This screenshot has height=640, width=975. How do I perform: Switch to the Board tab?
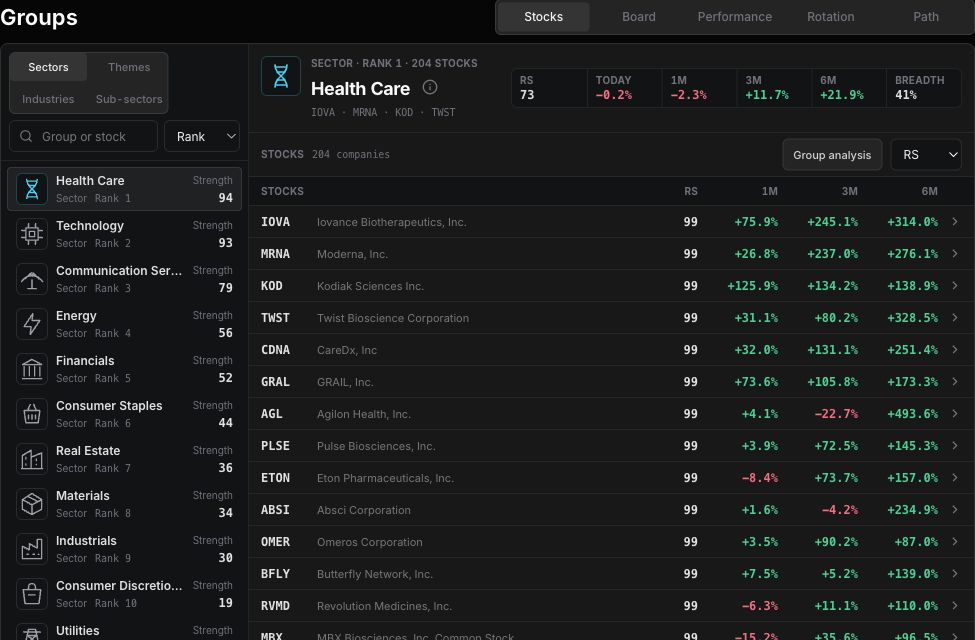tap(639, 17)
